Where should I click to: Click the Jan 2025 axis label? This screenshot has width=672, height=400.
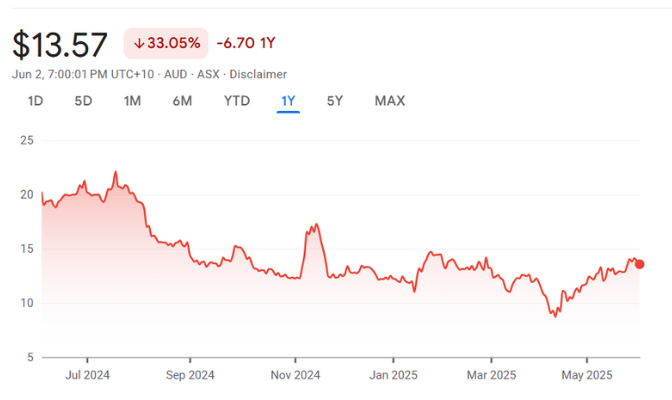(x=392, y=376)
